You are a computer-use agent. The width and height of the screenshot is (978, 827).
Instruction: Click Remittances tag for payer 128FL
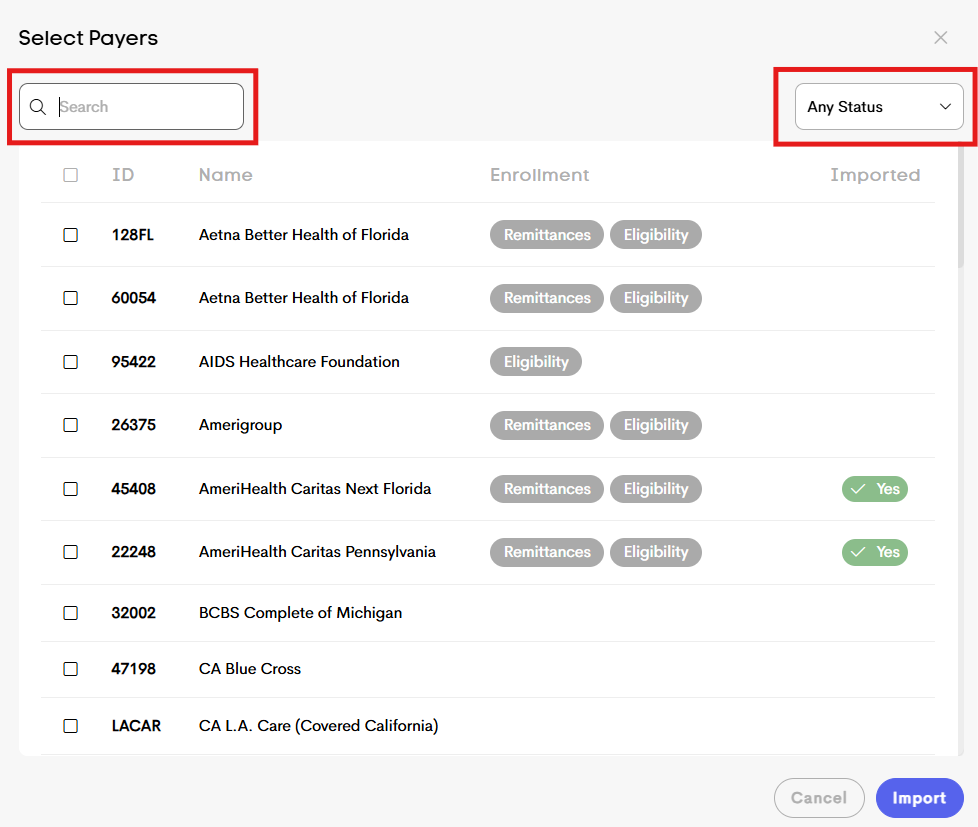click(x=547, y=235)
